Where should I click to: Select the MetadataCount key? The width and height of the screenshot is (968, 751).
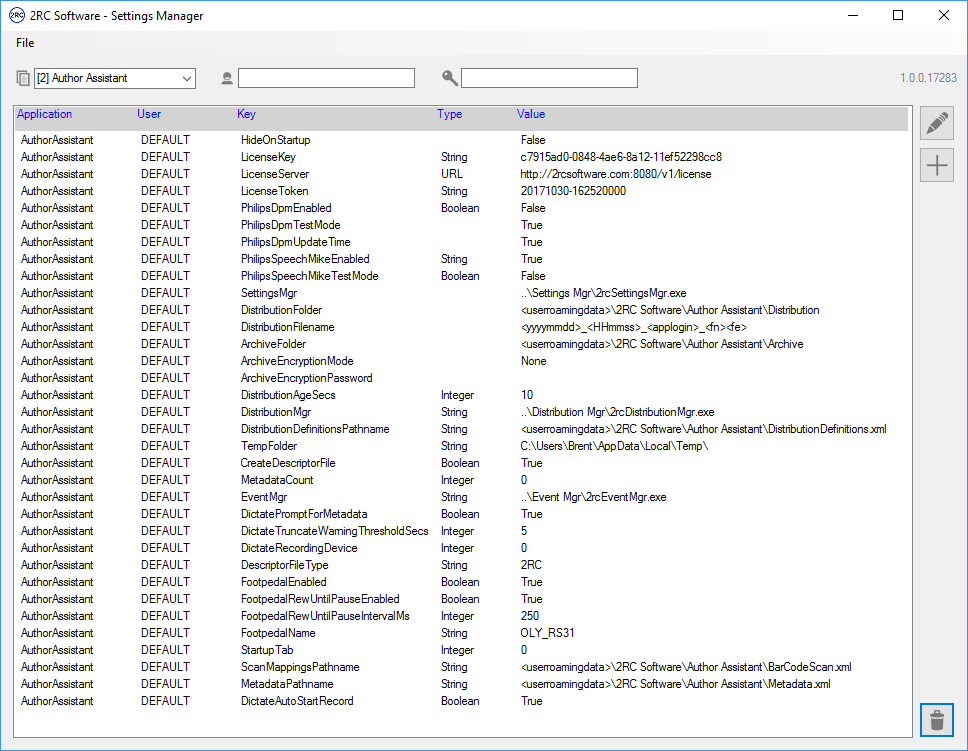[277, 480]
